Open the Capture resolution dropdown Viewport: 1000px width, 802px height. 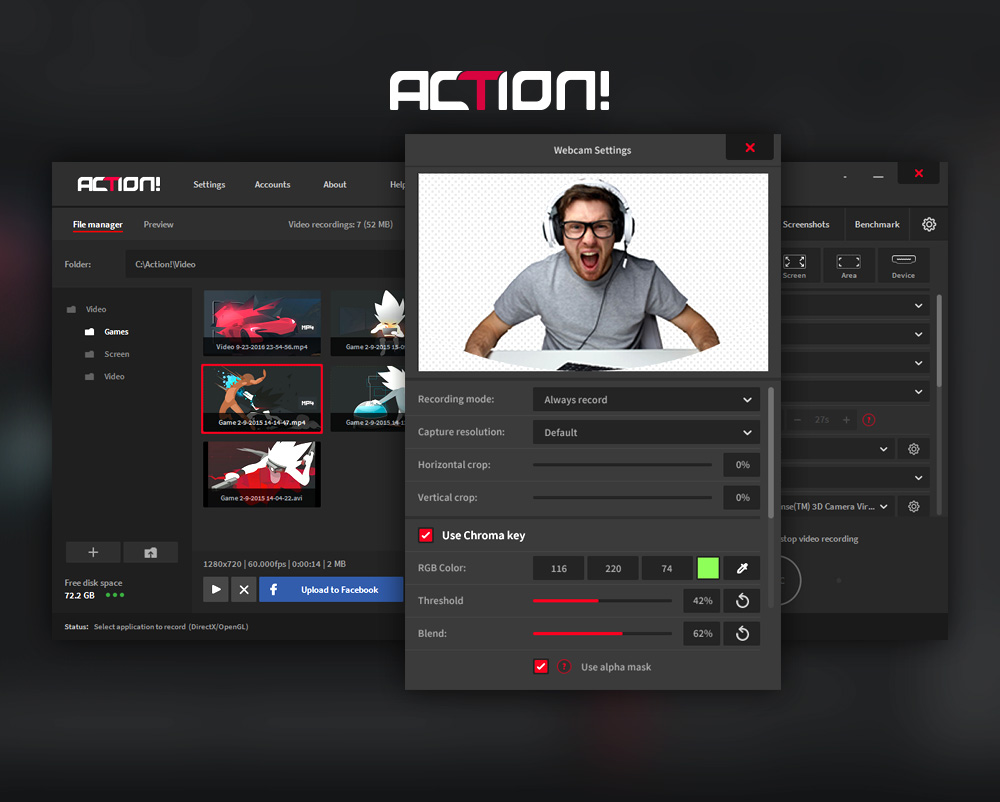[x=645, y=431]
